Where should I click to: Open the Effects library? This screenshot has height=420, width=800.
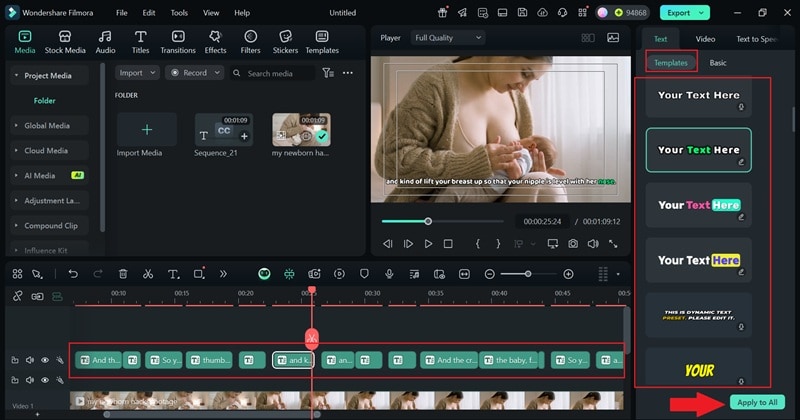[x=215, y=42]
